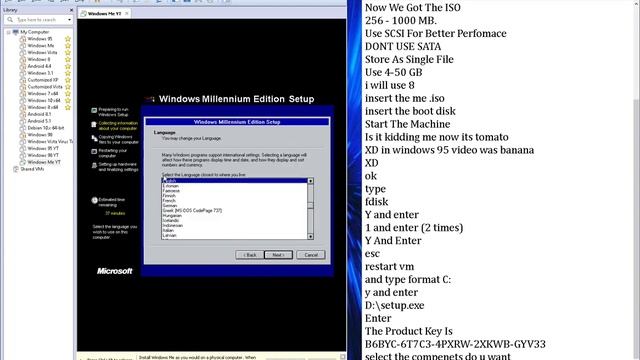Open Windows Vista Virus Test VM
The image size is (640, 360).
click(50, 142)
